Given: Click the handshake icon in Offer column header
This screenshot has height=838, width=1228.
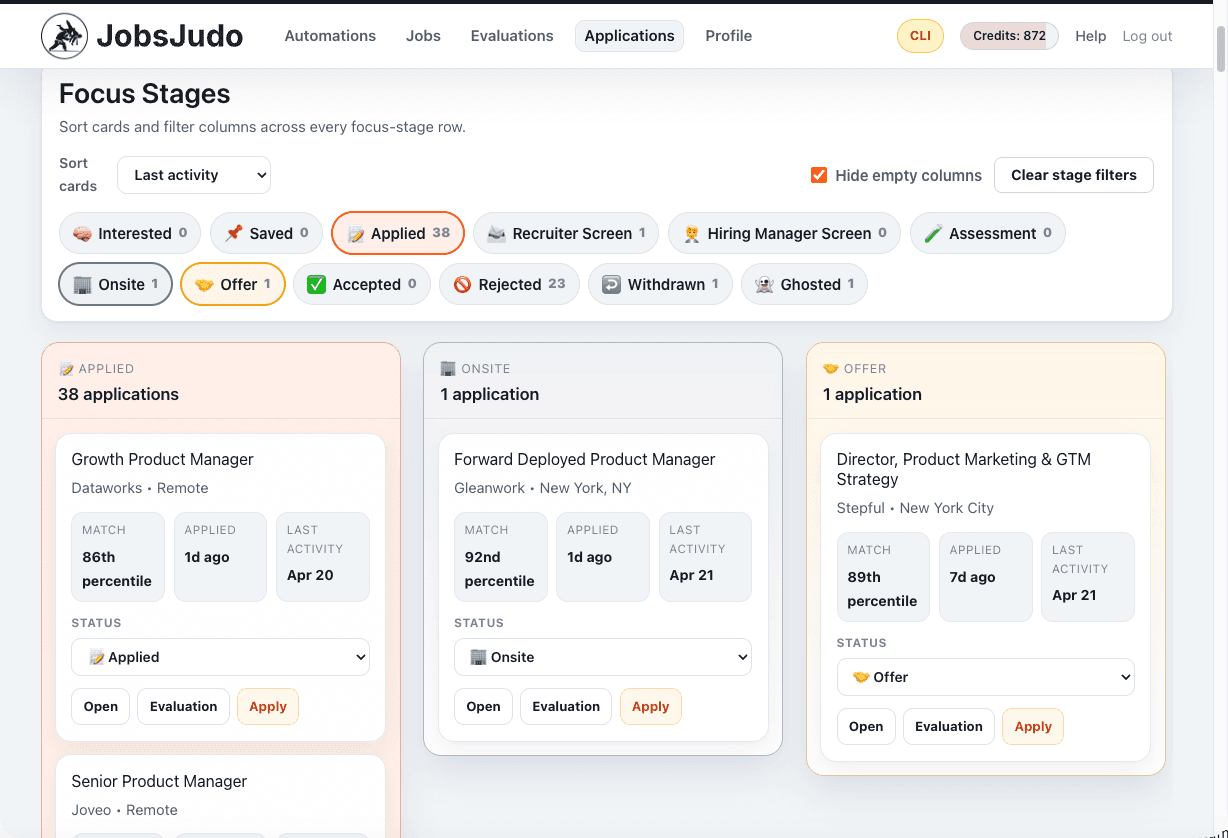Looking at the screenshot, I should [831, 369].
